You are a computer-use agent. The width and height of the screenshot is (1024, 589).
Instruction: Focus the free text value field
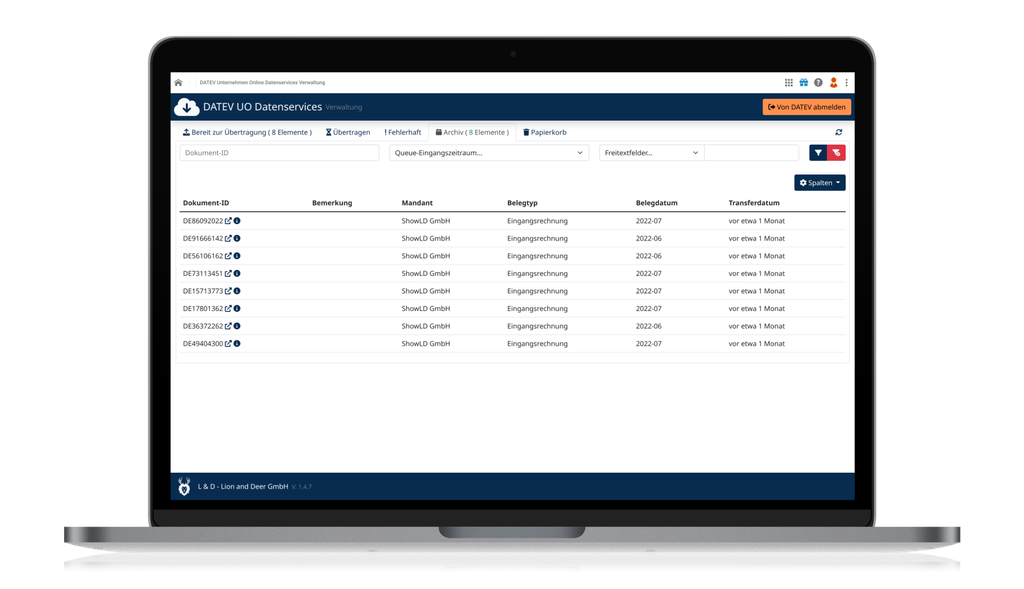(x=752, y=153)
